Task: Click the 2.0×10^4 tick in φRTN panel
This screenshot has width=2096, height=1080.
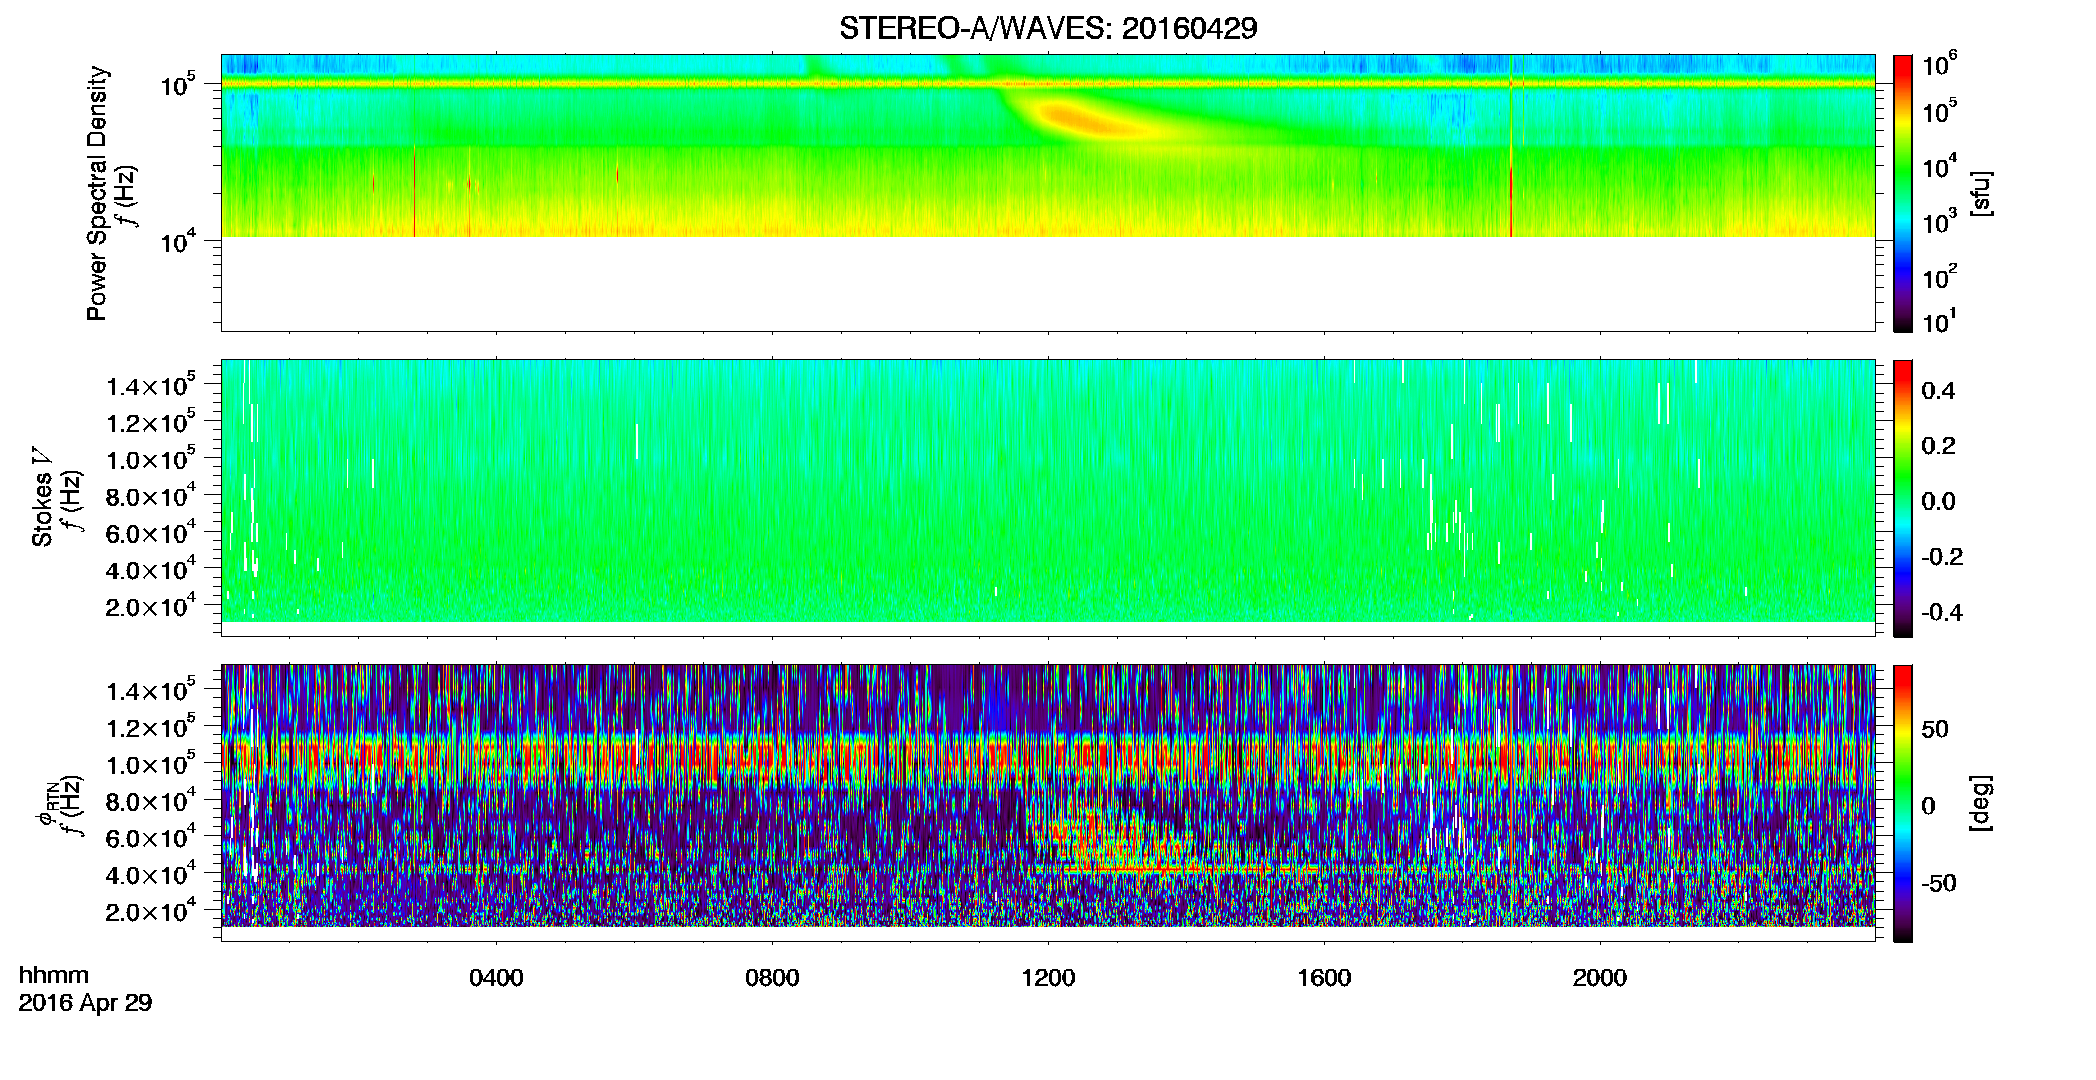Action: [x=151, y=910]
